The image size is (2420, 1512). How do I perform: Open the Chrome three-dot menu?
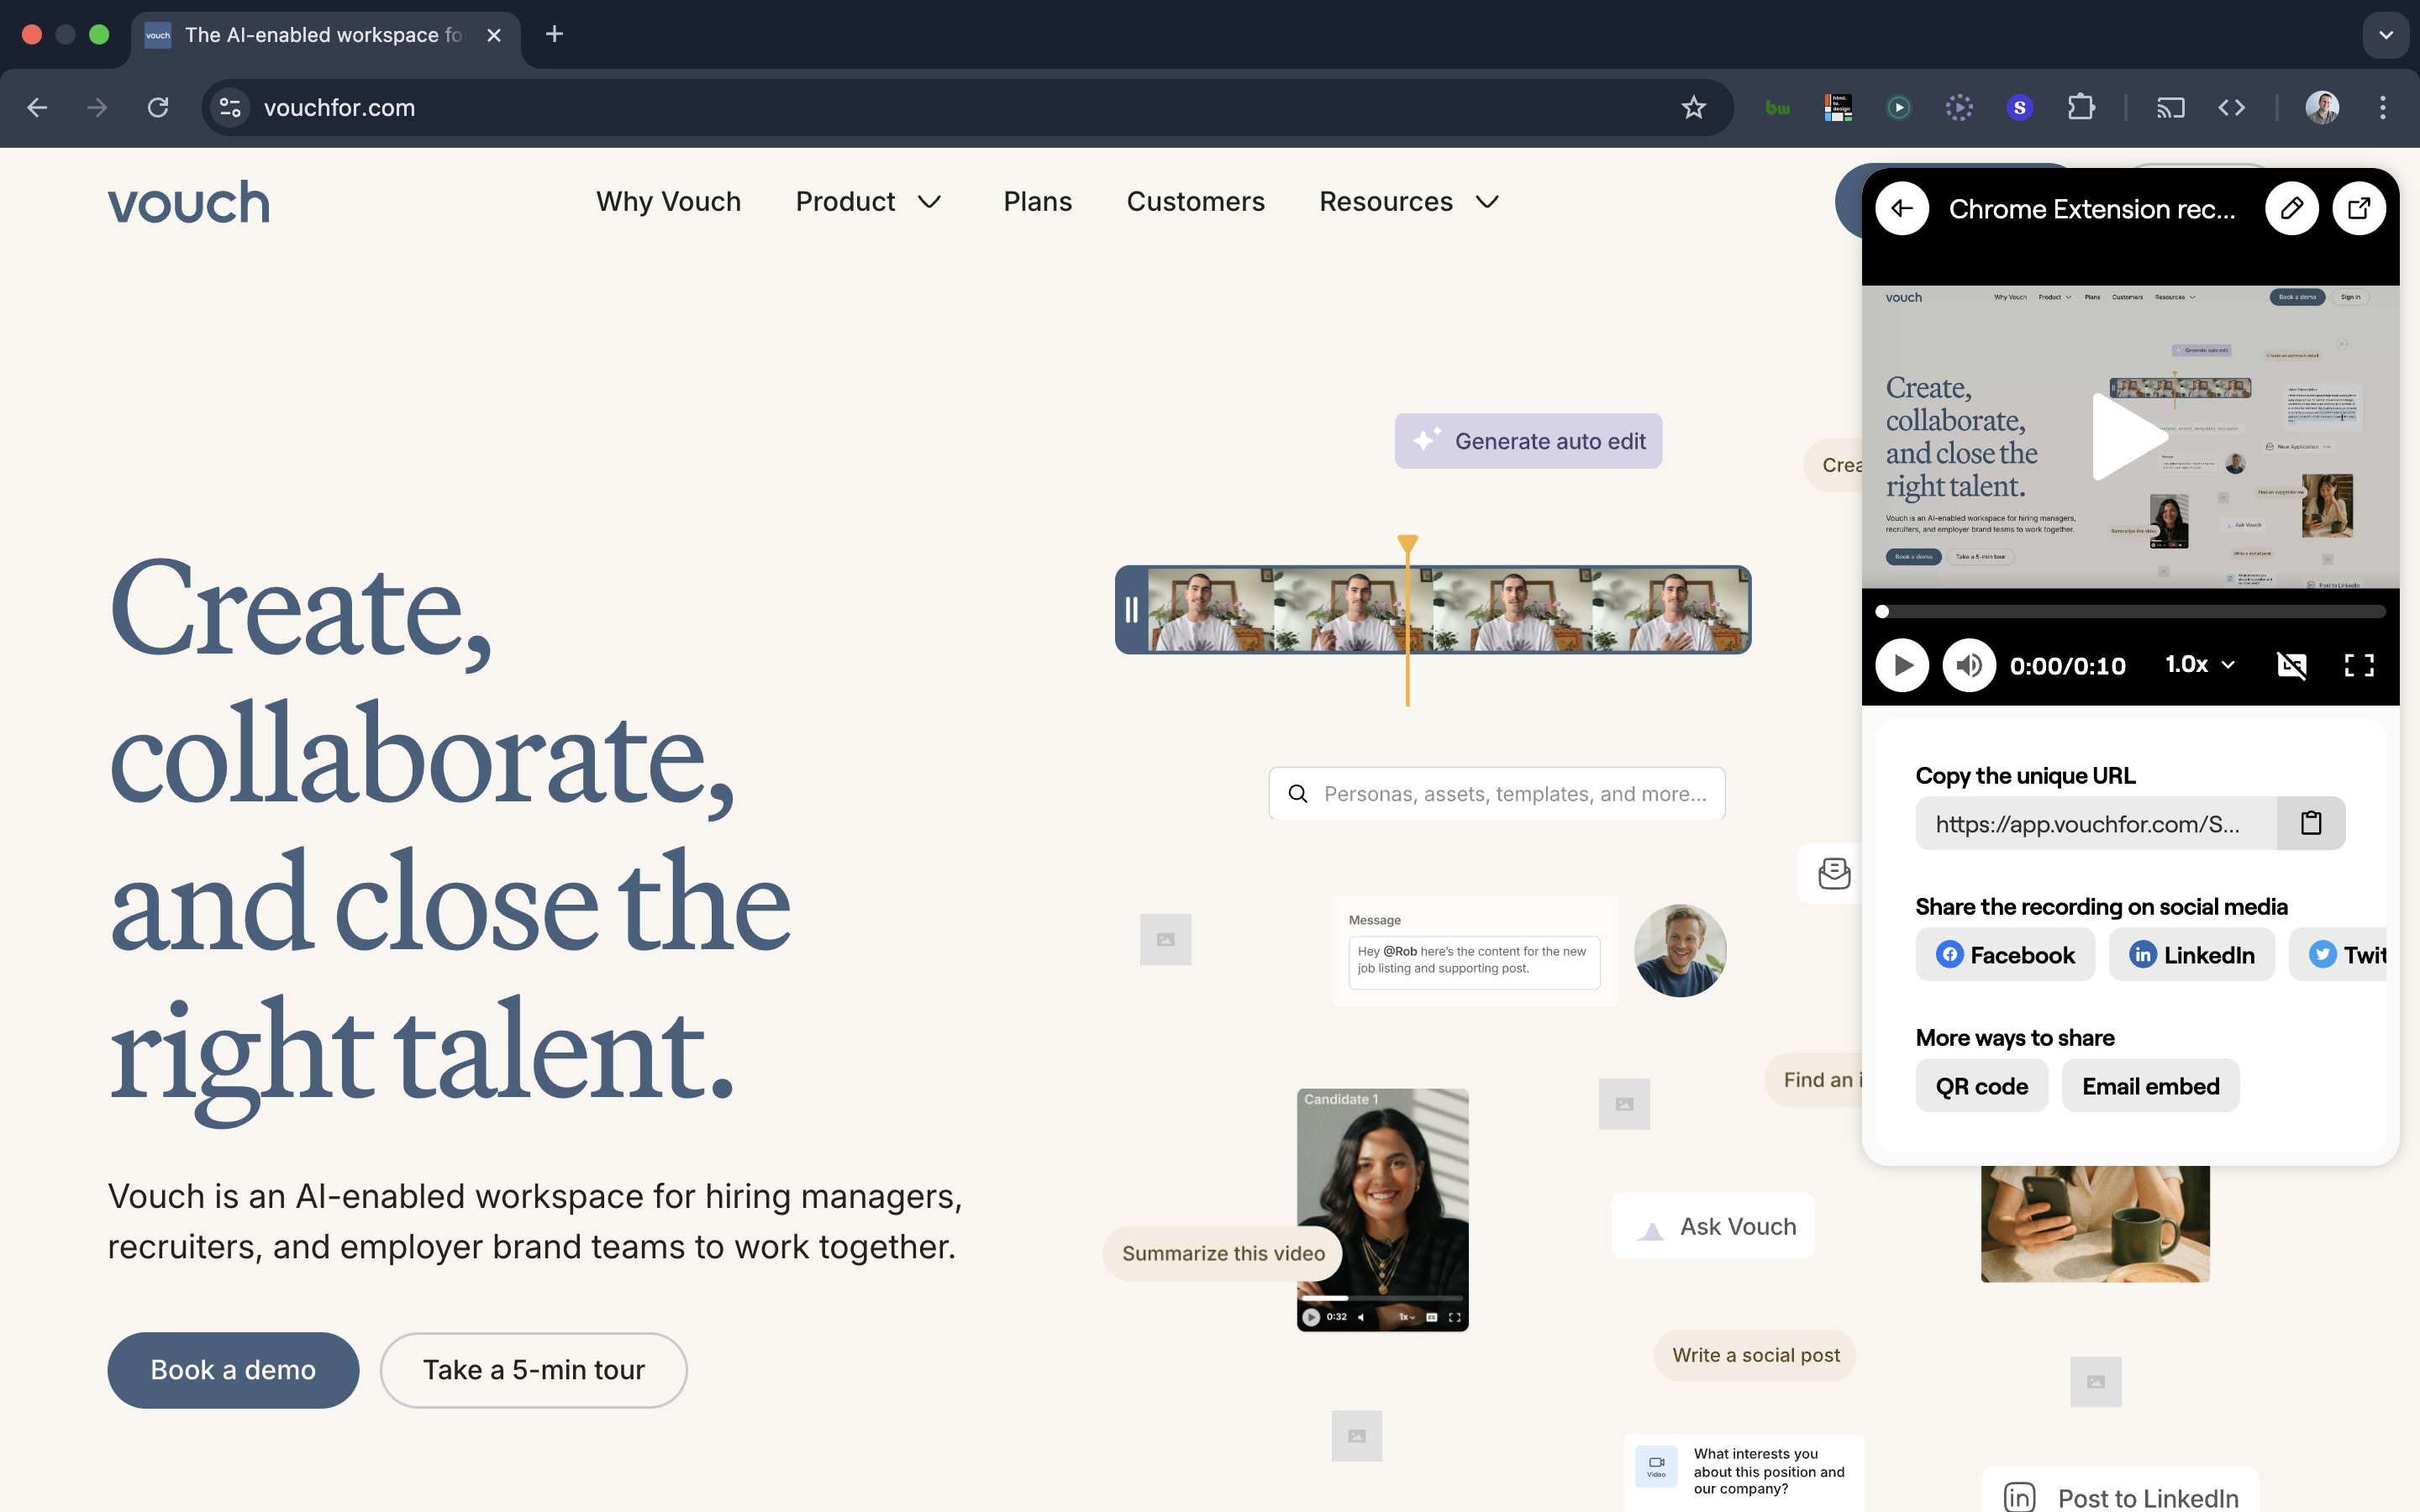(2383, 107)
